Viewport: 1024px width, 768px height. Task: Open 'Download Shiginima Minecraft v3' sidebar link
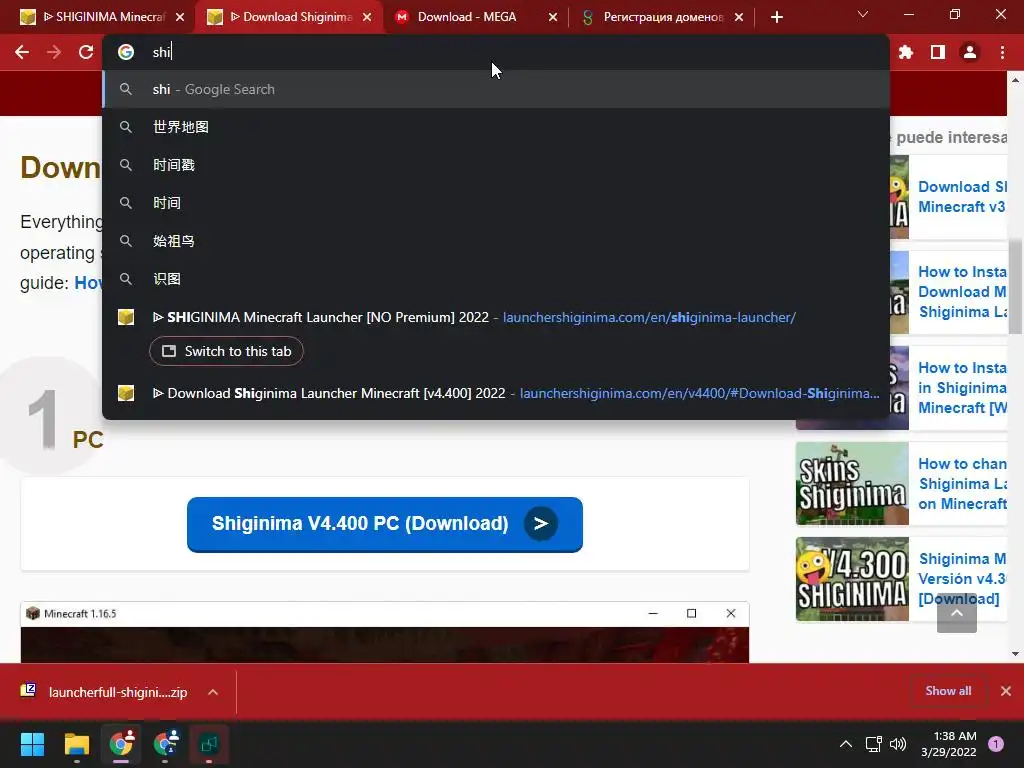click(x=961, y=197)
